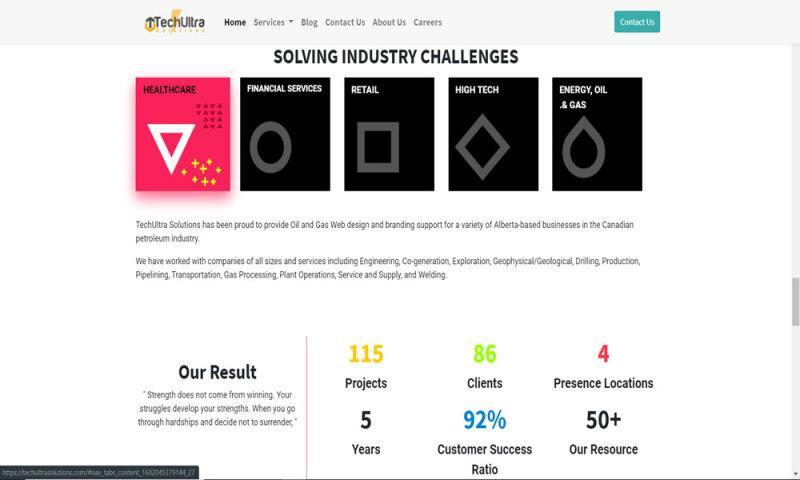Select the Financial Services circle icon

tap(270, 147)
